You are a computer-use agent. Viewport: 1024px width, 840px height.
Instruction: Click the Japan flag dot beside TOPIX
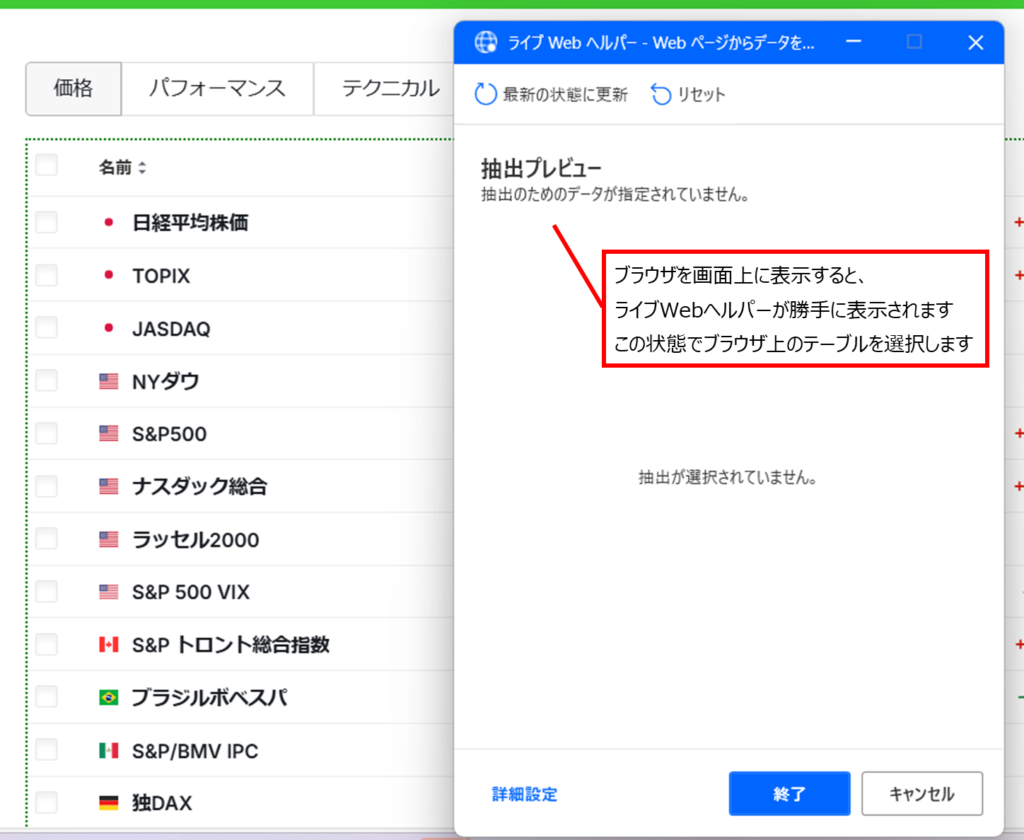tap(108, 276)
